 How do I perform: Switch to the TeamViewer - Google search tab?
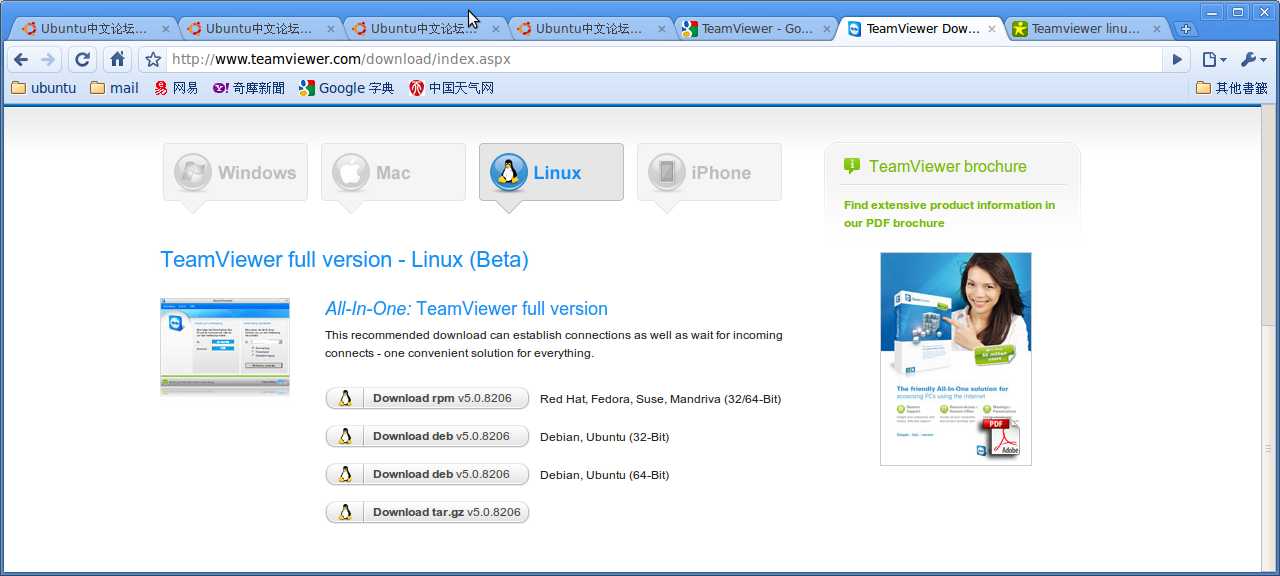(x=755, y=29)
